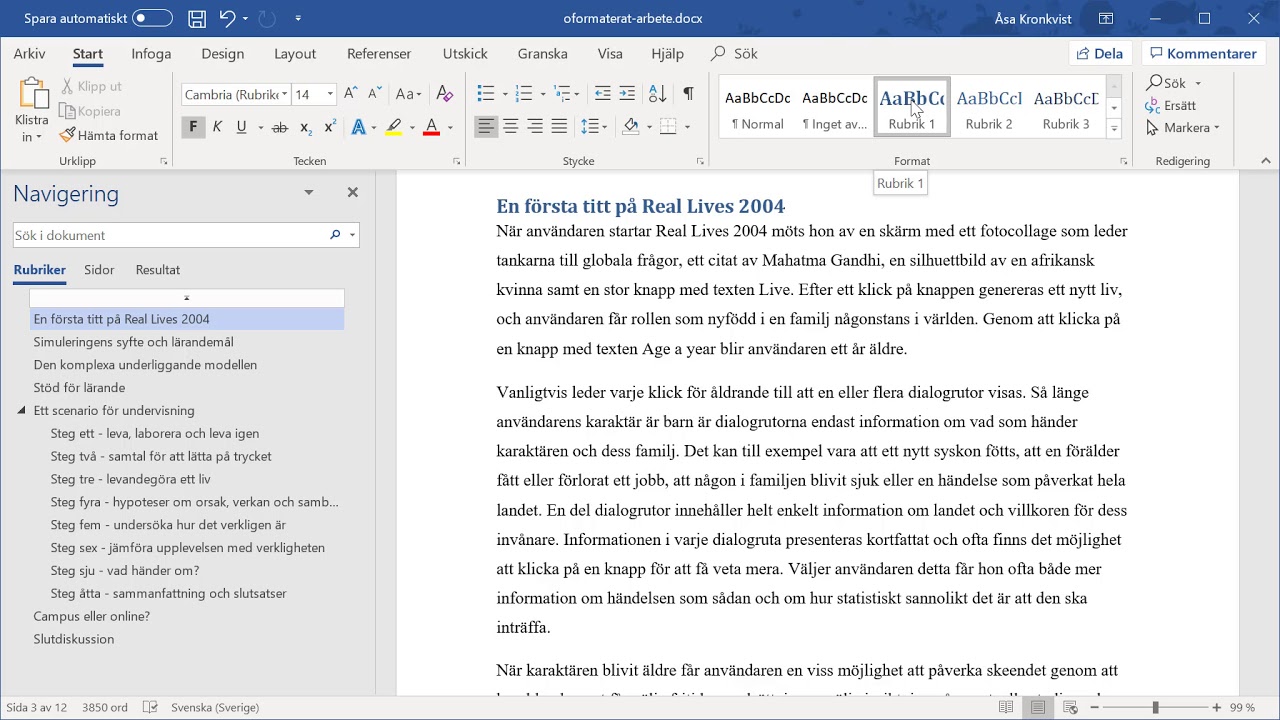Switch to Web Layout view in the status bar
The height and width of the screenshot is (720, 1280).
pos(1070,707)
